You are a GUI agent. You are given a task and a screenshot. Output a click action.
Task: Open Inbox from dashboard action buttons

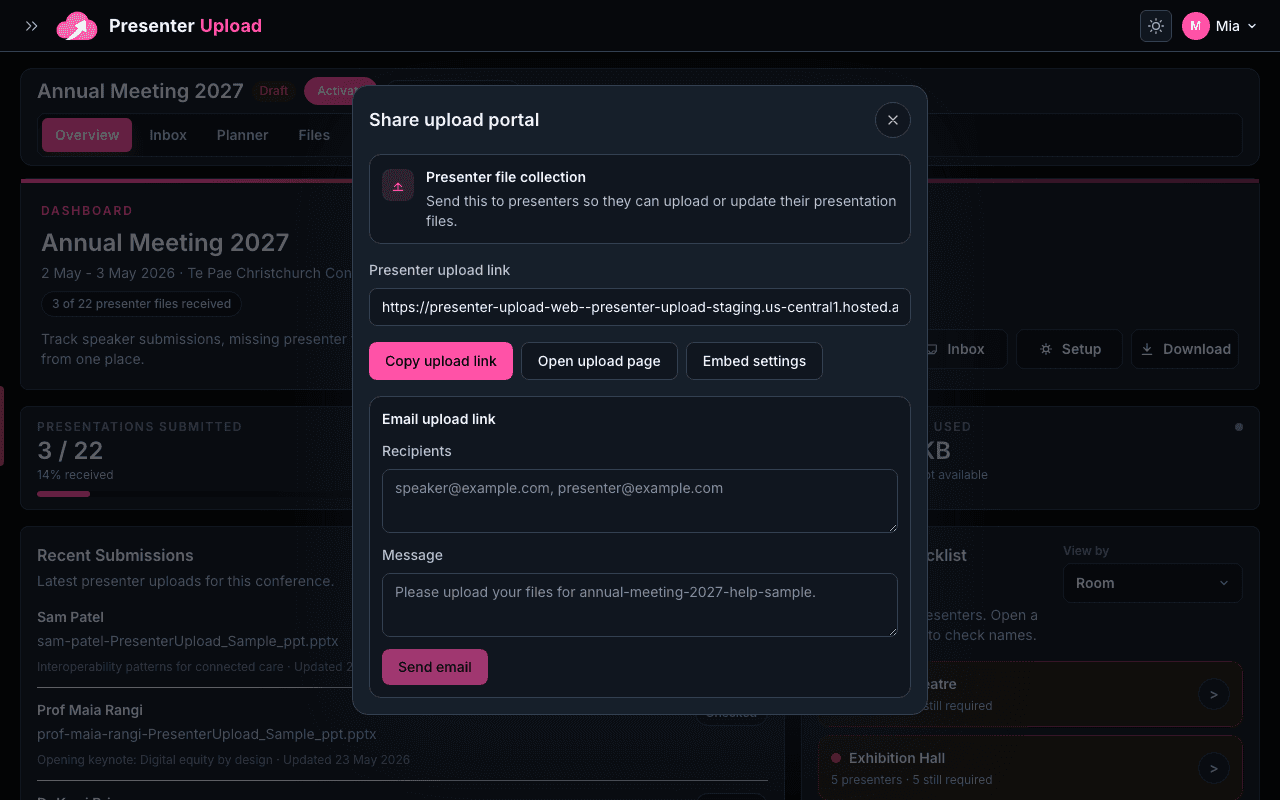click(958, 349)
